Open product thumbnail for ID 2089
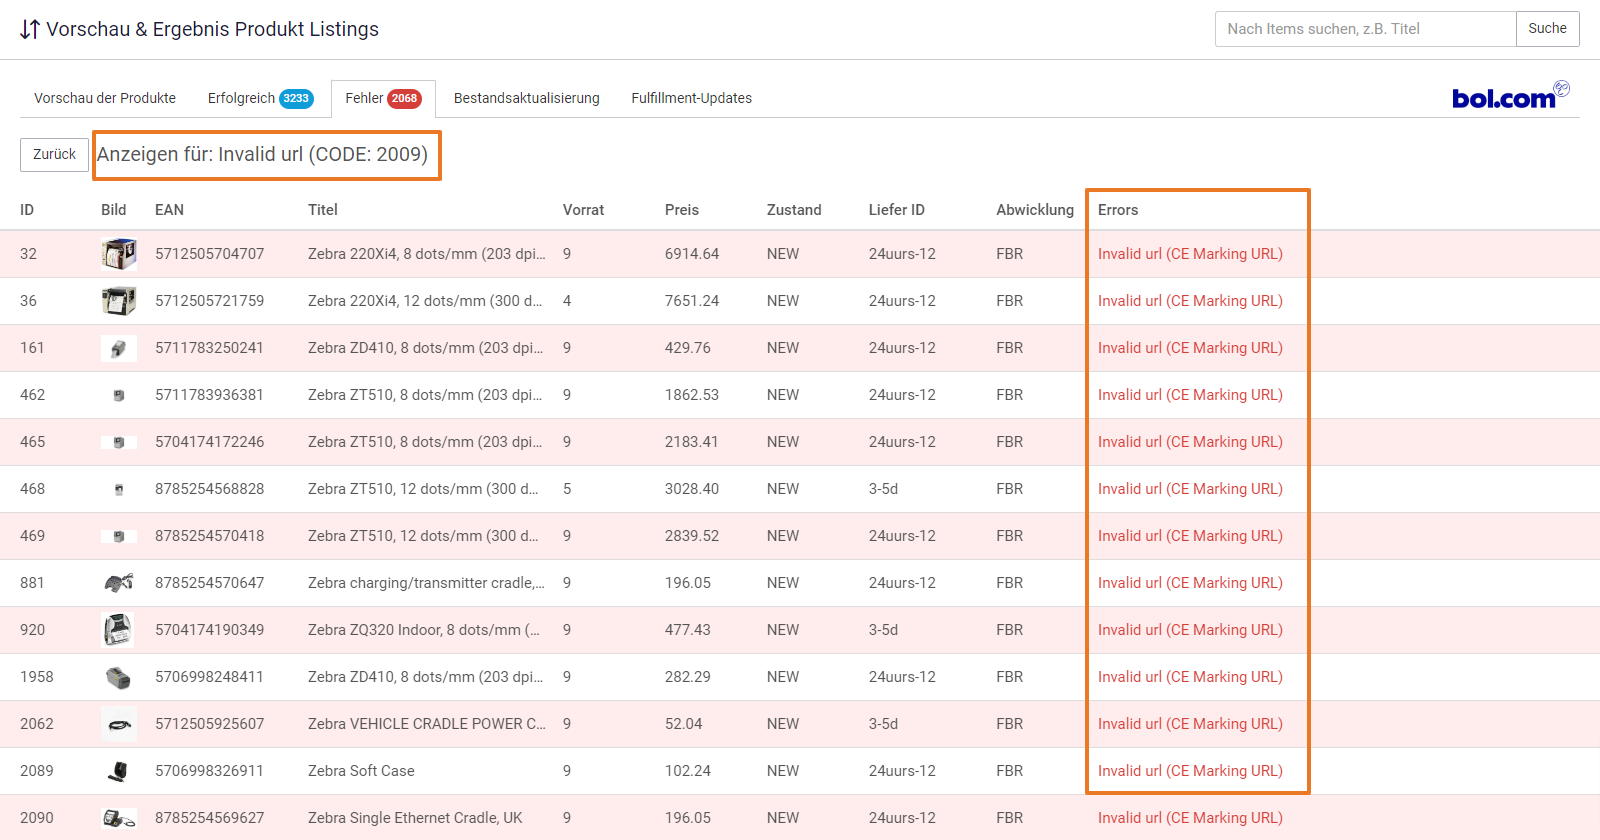The width and height of the screenshot is (1600, 840). (x=119, y=771)
